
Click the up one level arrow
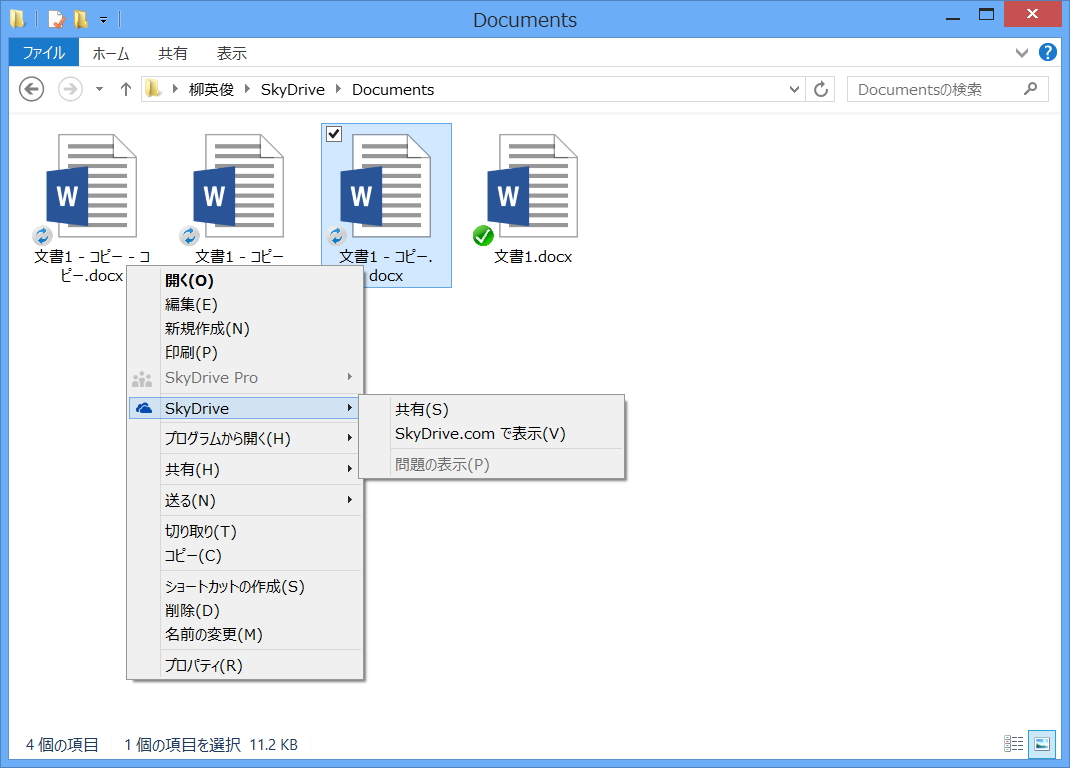(x=124, y=89)
